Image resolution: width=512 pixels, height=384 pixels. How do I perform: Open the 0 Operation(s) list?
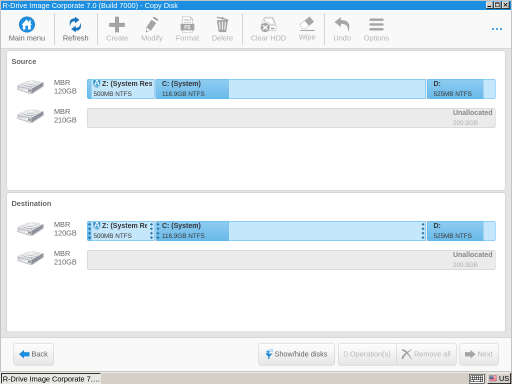[x=367, y=354]
